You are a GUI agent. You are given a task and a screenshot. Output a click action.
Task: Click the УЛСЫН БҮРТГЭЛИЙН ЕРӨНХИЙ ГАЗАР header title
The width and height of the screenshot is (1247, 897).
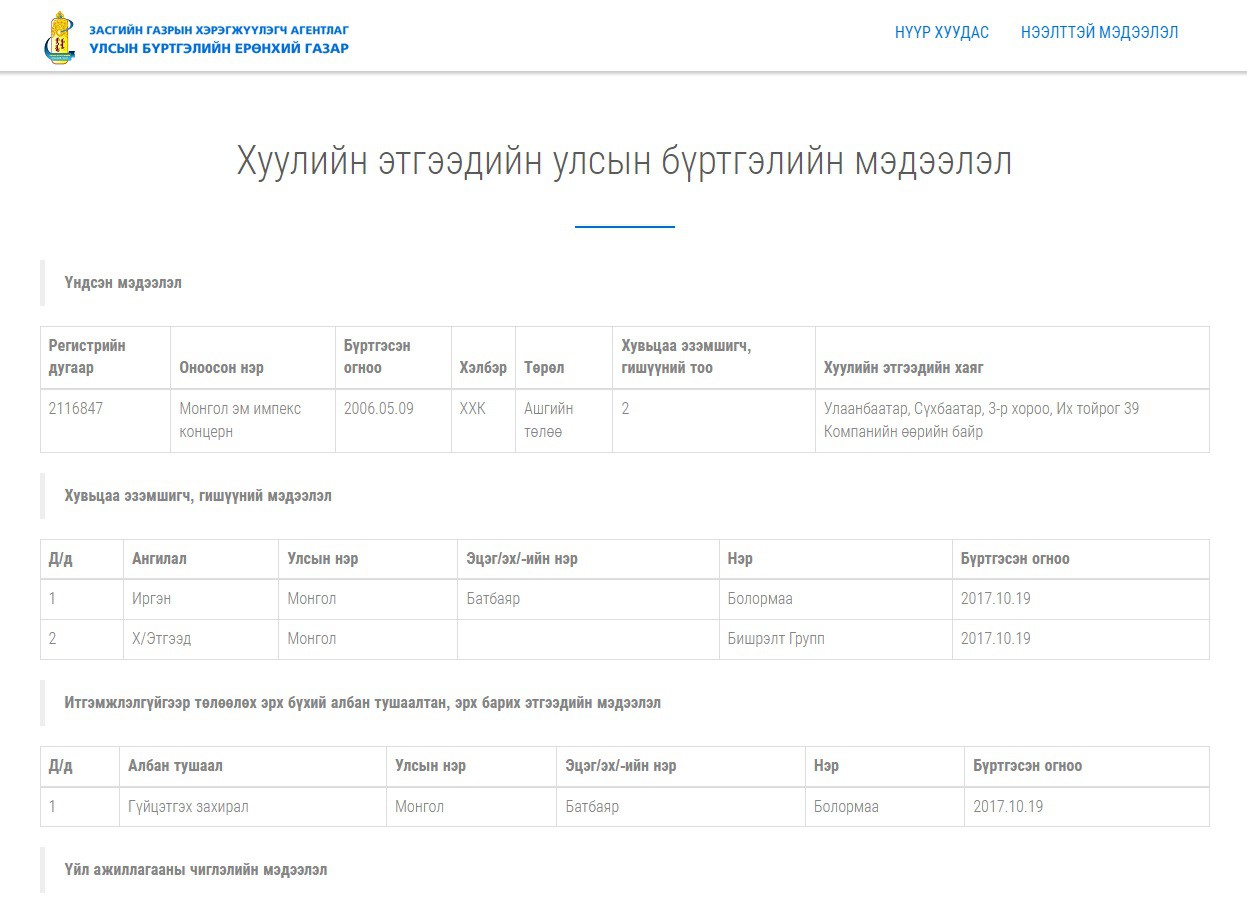[x=219, y=47]
